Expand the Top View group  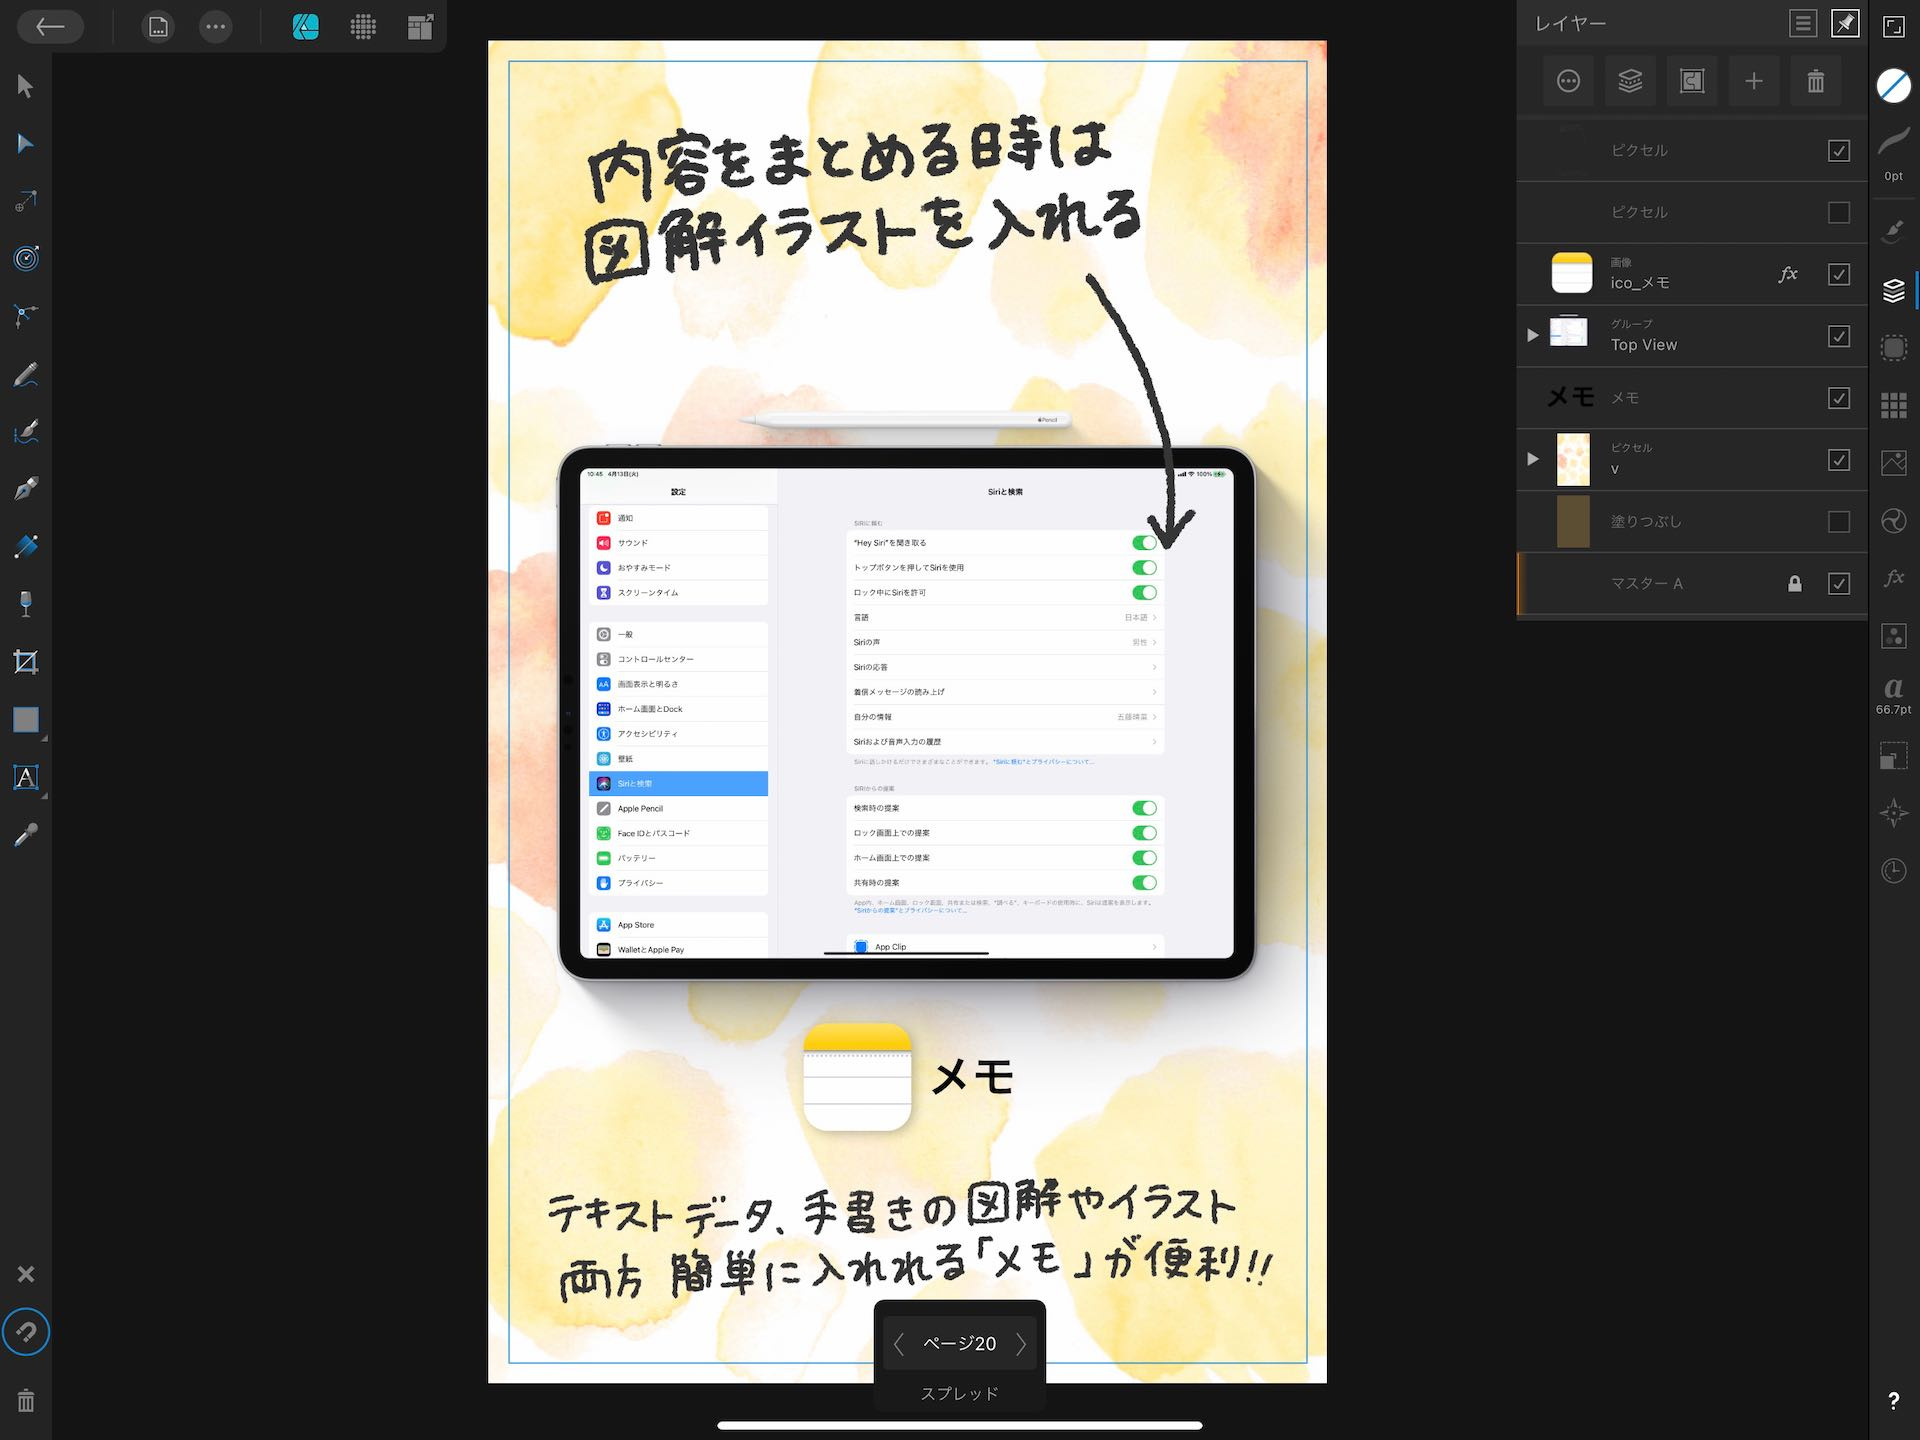click(x=1532, y=336)
